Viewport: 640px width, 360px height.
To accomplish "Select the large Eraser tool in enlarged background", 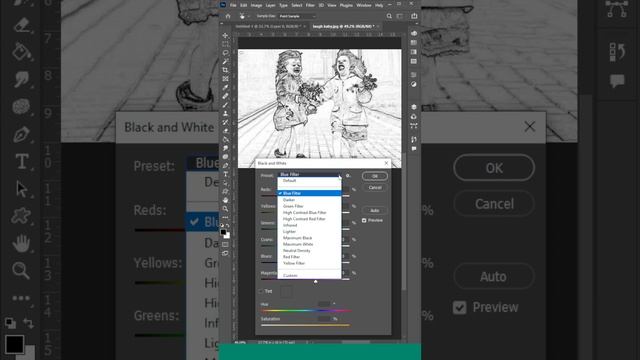I will [21, 25].
